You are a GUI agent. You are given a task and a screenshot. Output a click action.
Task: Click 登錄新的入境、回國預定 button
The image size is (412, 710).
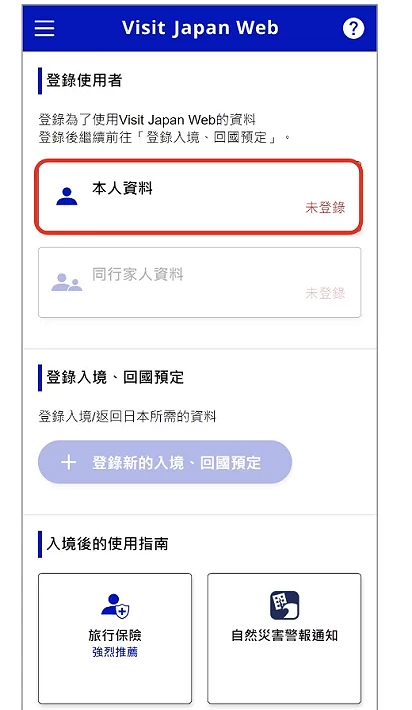(x=165, y=462)
